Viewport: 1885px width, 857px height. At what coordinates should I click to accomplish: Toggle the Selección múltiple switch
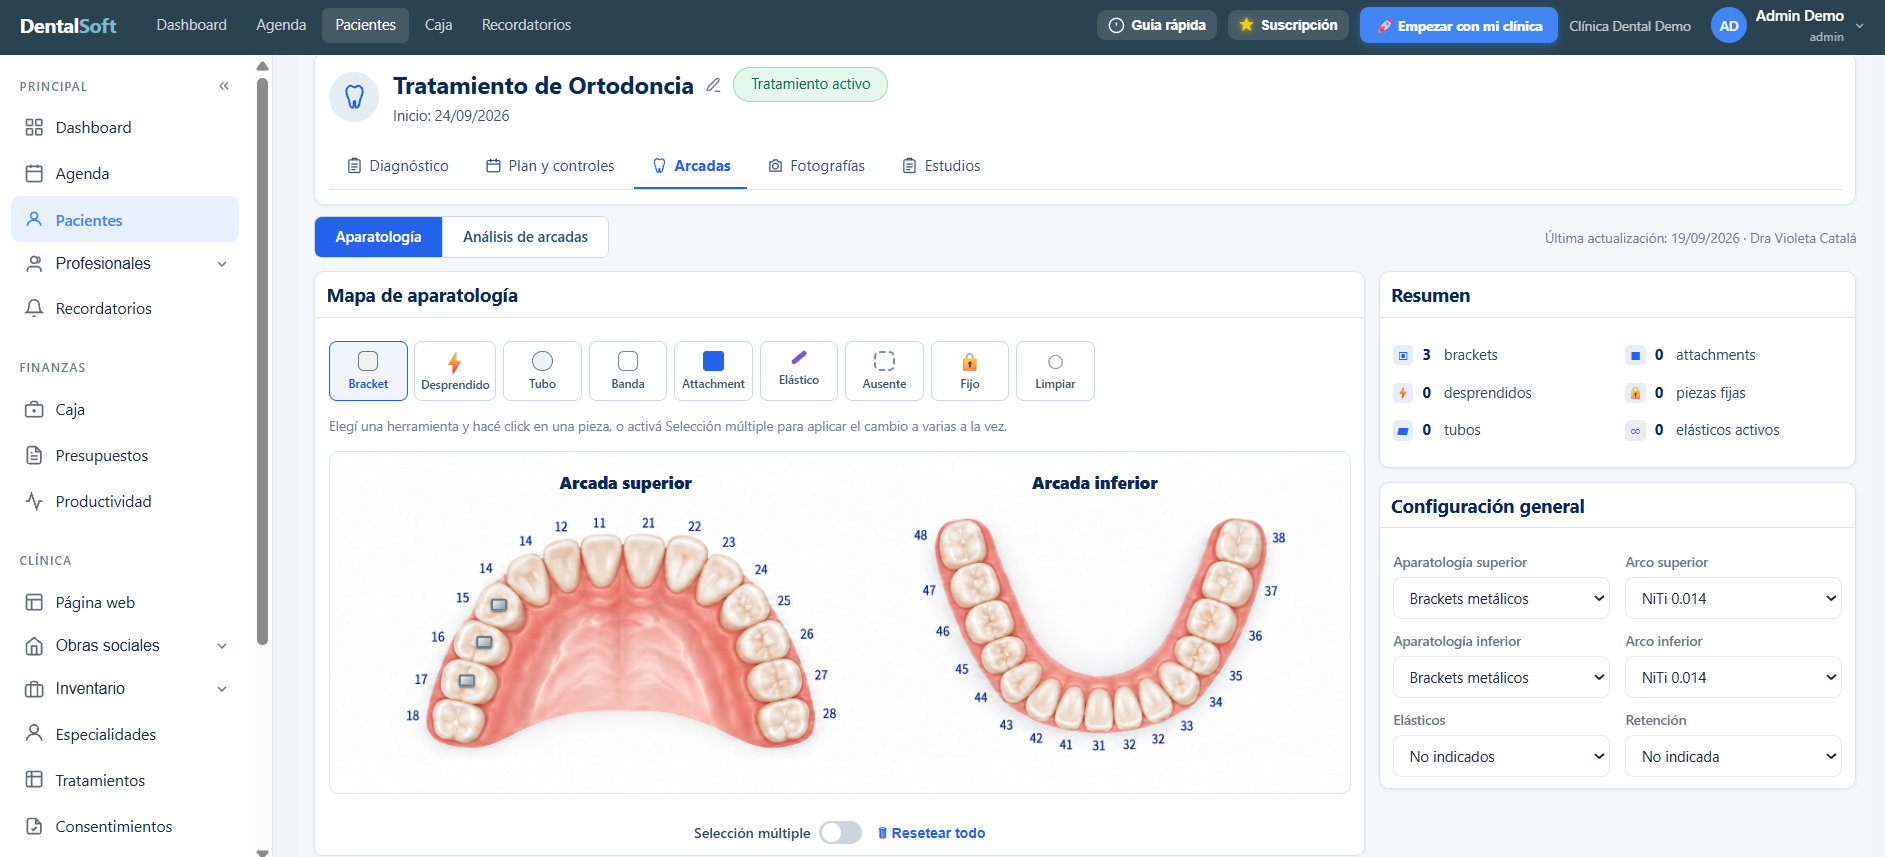pos(840,833)
